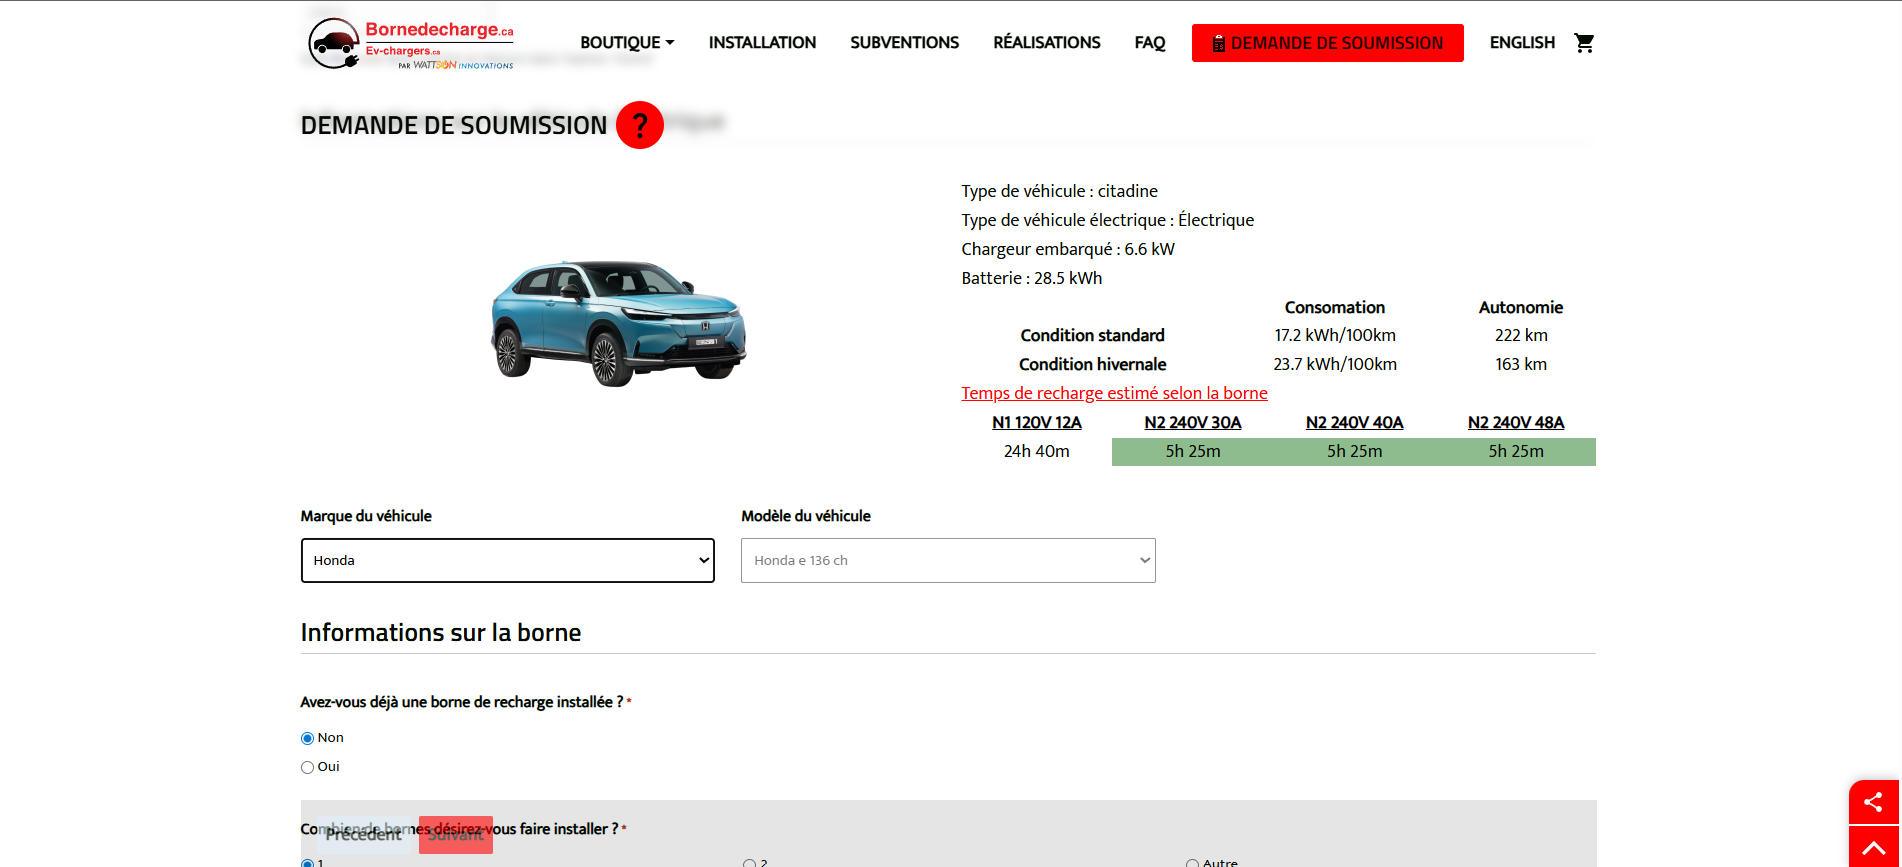Open the FAQ menu item
The width and height of the screenshot is (1902, 867).
click(x=1150, y=43)
